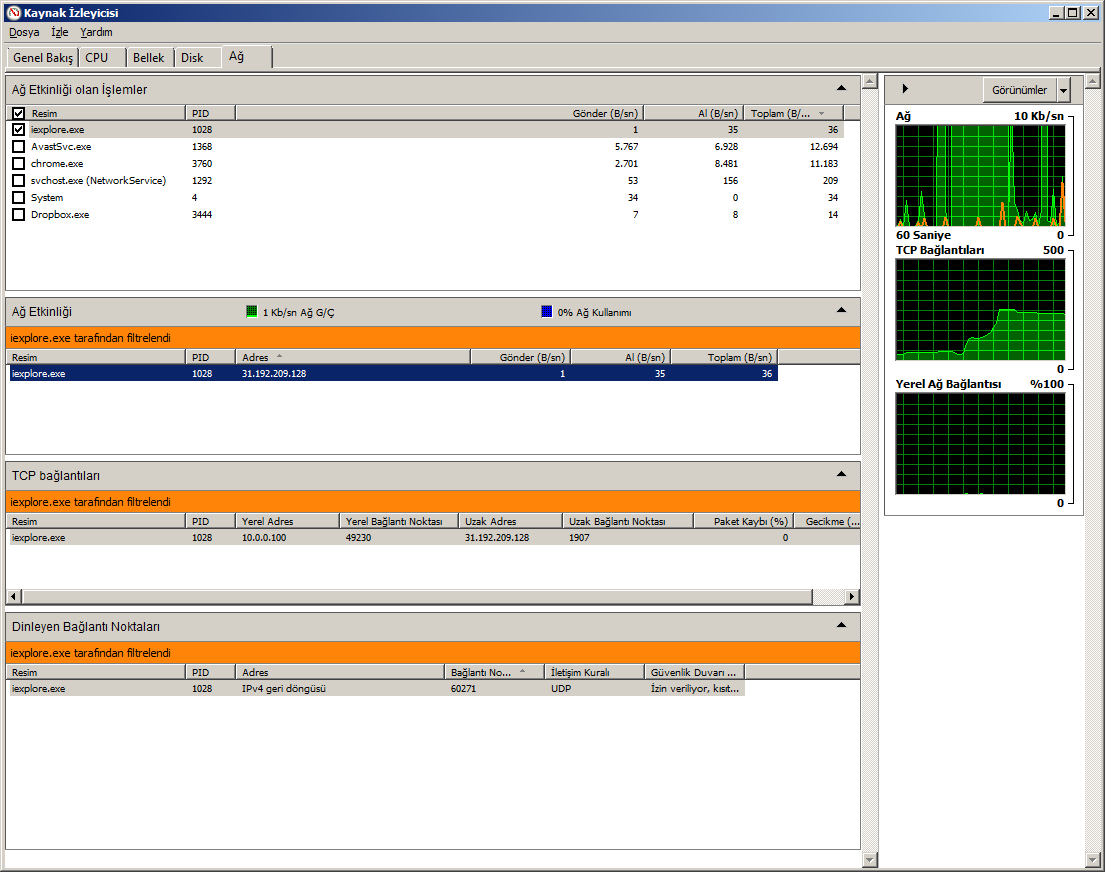Sort Ağ Etkinliği by Adres column

click(x=353, y=357)
